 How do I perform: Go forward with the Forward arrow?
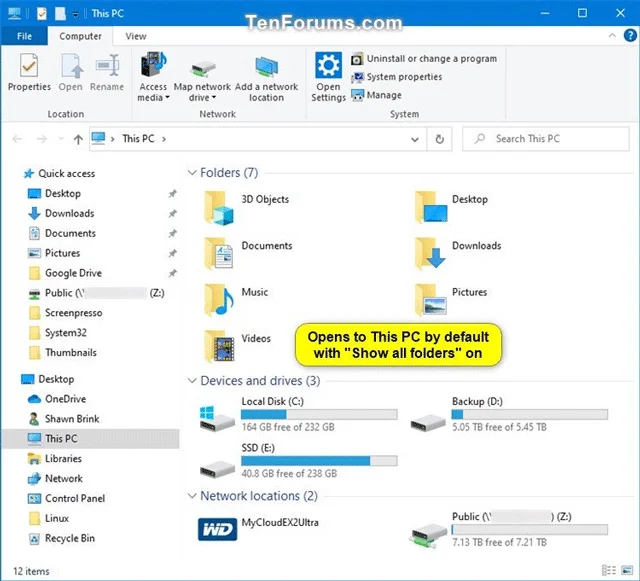coord(42,139)
